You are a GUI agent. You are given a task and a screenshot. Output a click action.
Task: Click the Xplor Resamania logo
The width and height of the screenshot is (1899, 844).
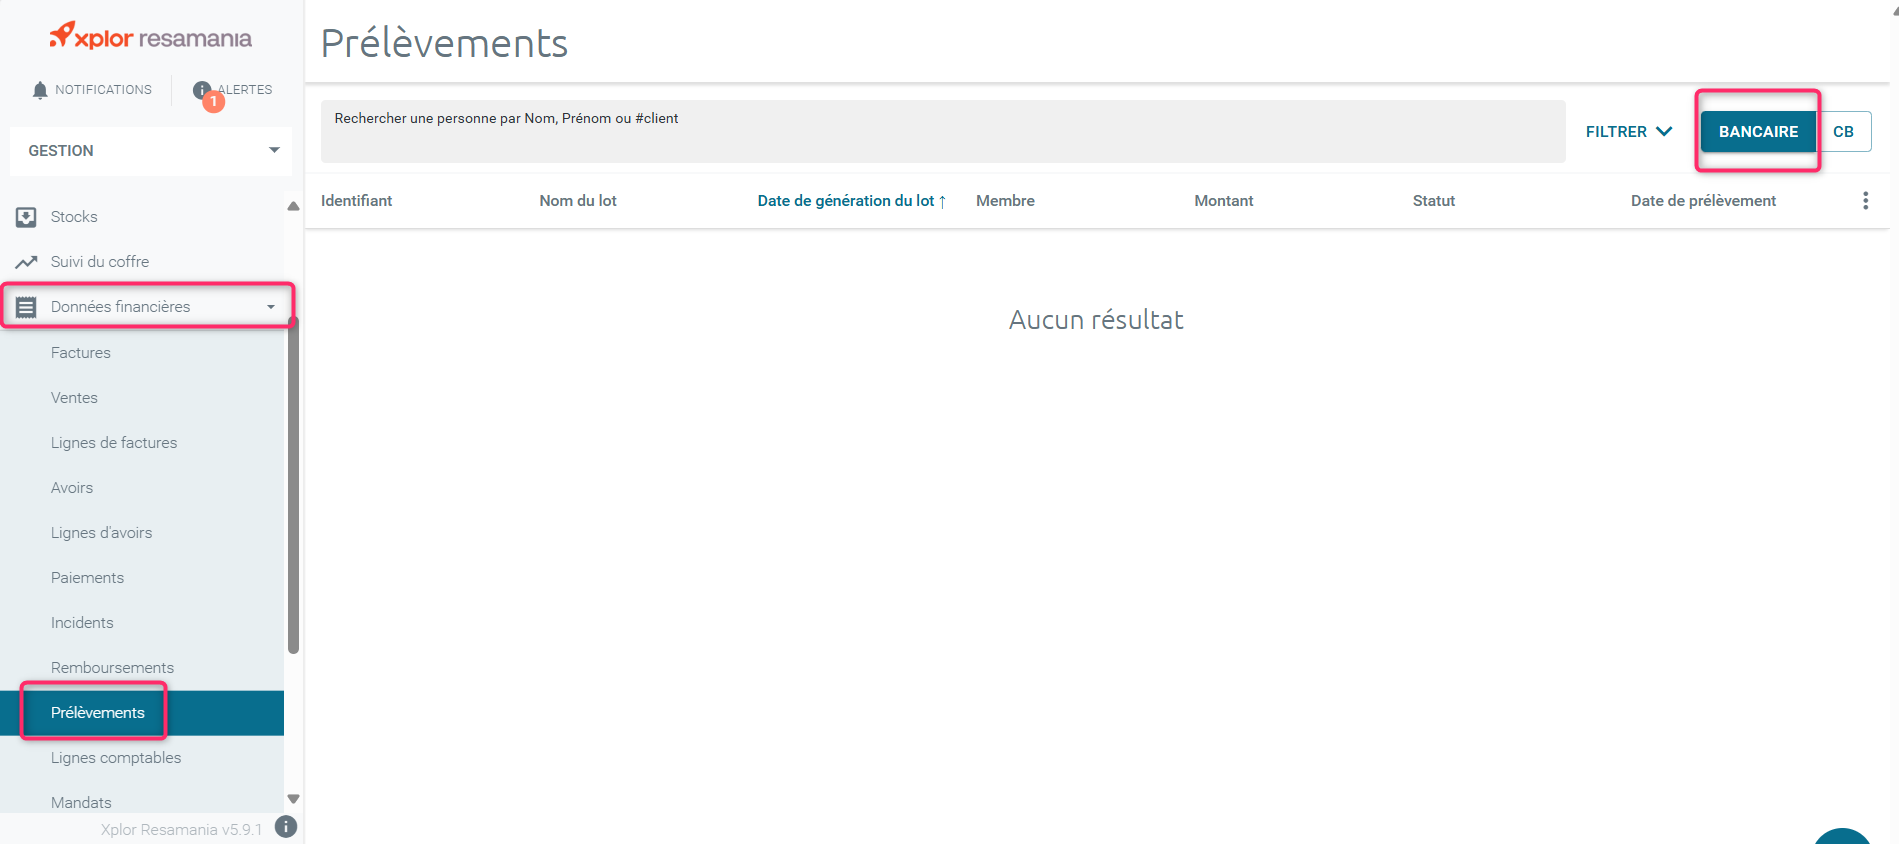click(x=150, y=37)
